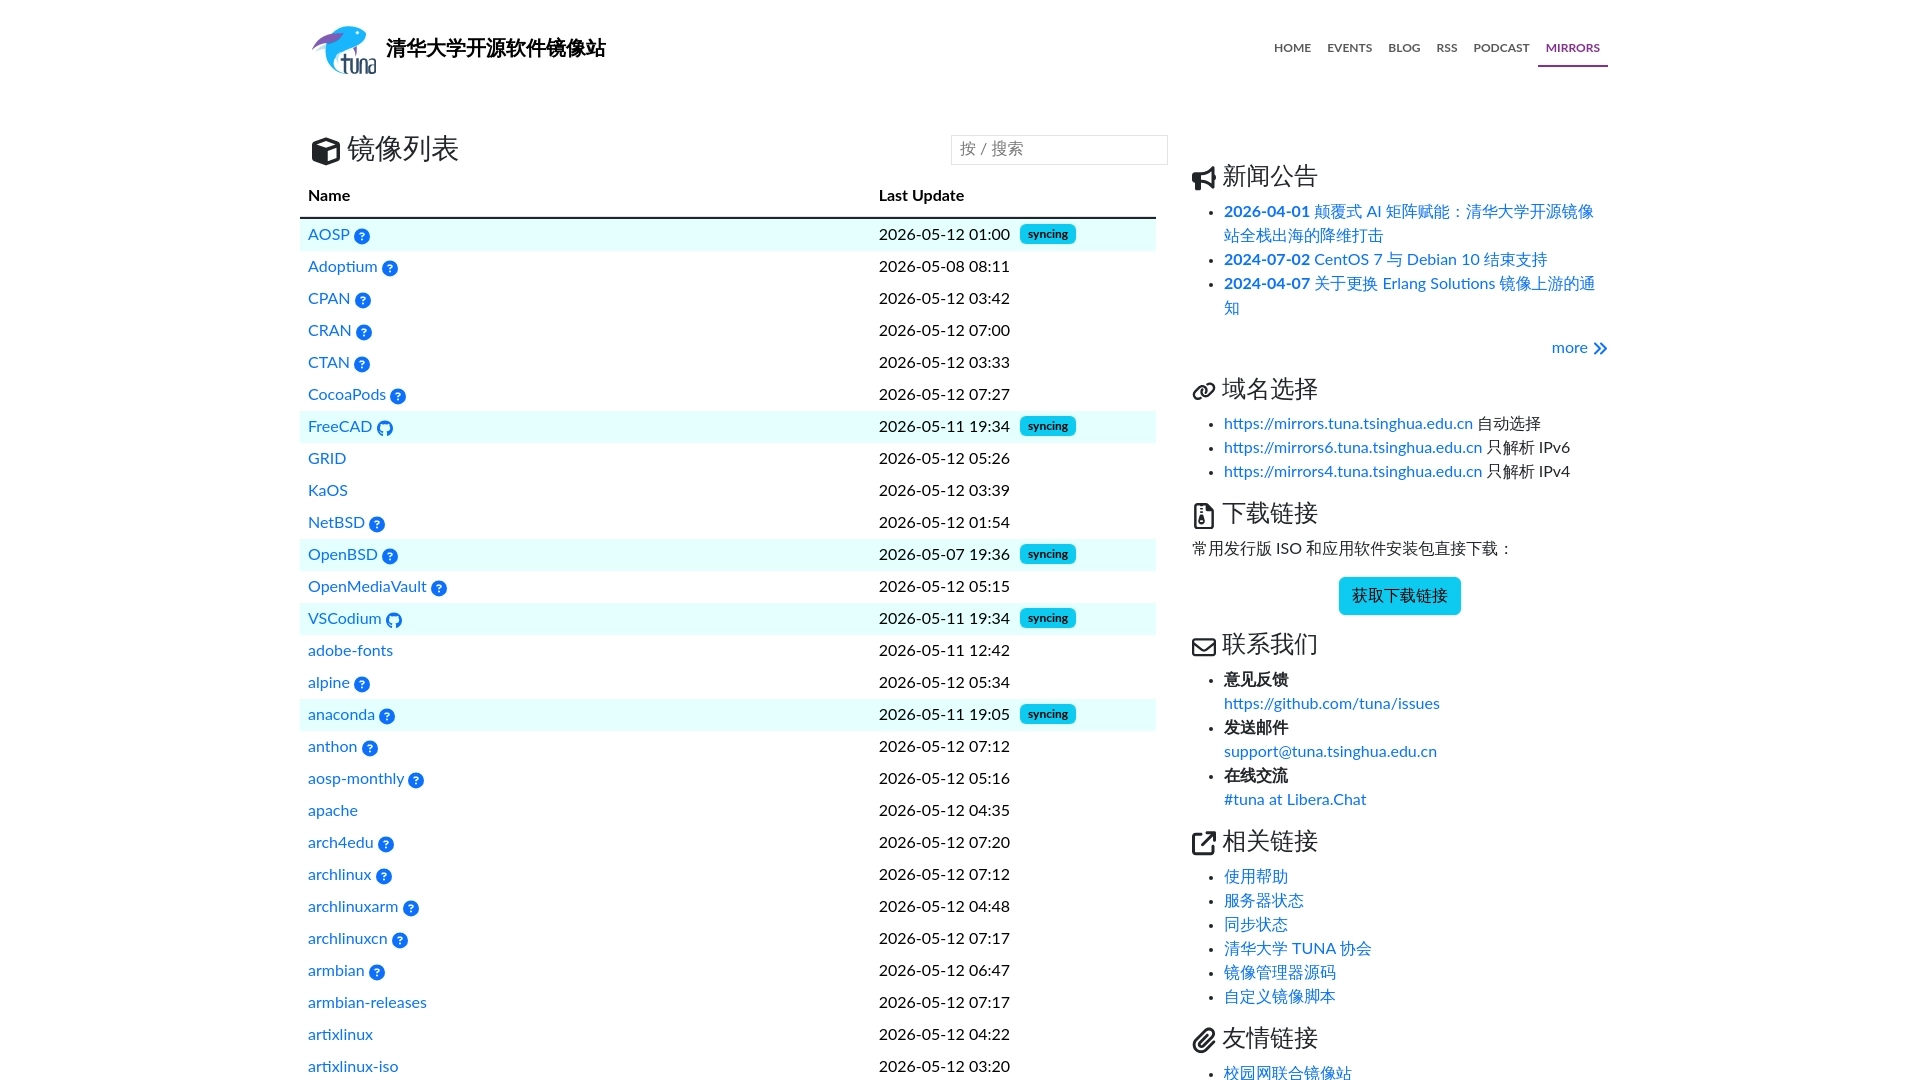Screen dimensions: 1920x1080
Task: Click the CRAN help question mark
Action: point(364,332)
